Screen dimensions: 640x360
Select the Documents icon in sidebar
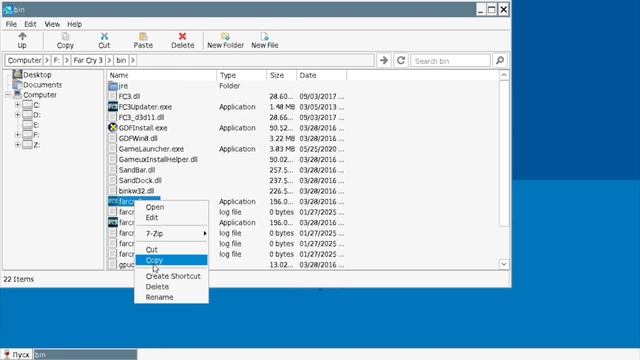[17, 84]
